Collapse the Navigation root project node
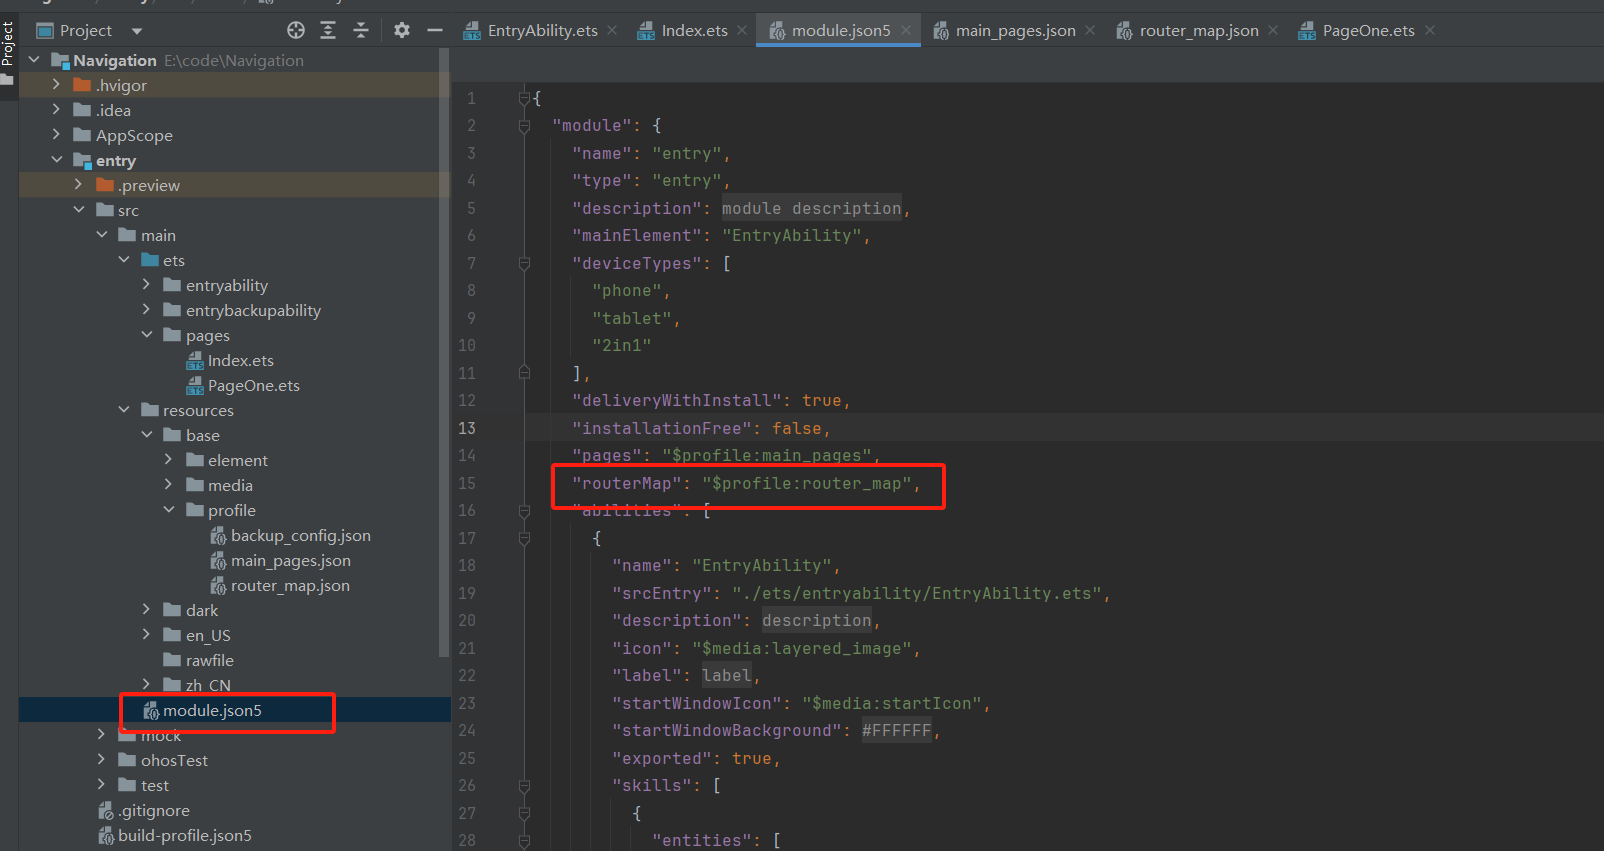 34,60
